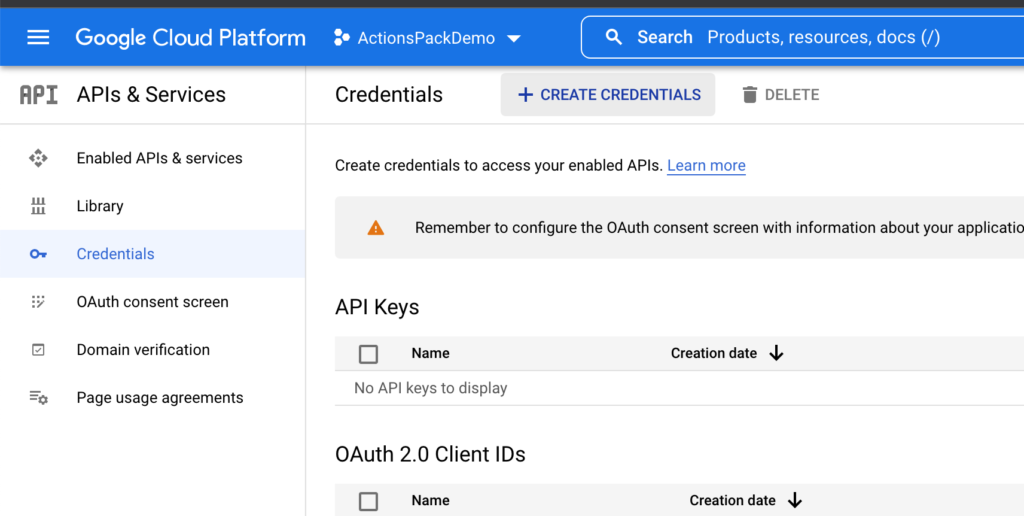This screenshot has height=516, width=1024.
Task: Sort API Keys by Name column
Action: [430, 353]
